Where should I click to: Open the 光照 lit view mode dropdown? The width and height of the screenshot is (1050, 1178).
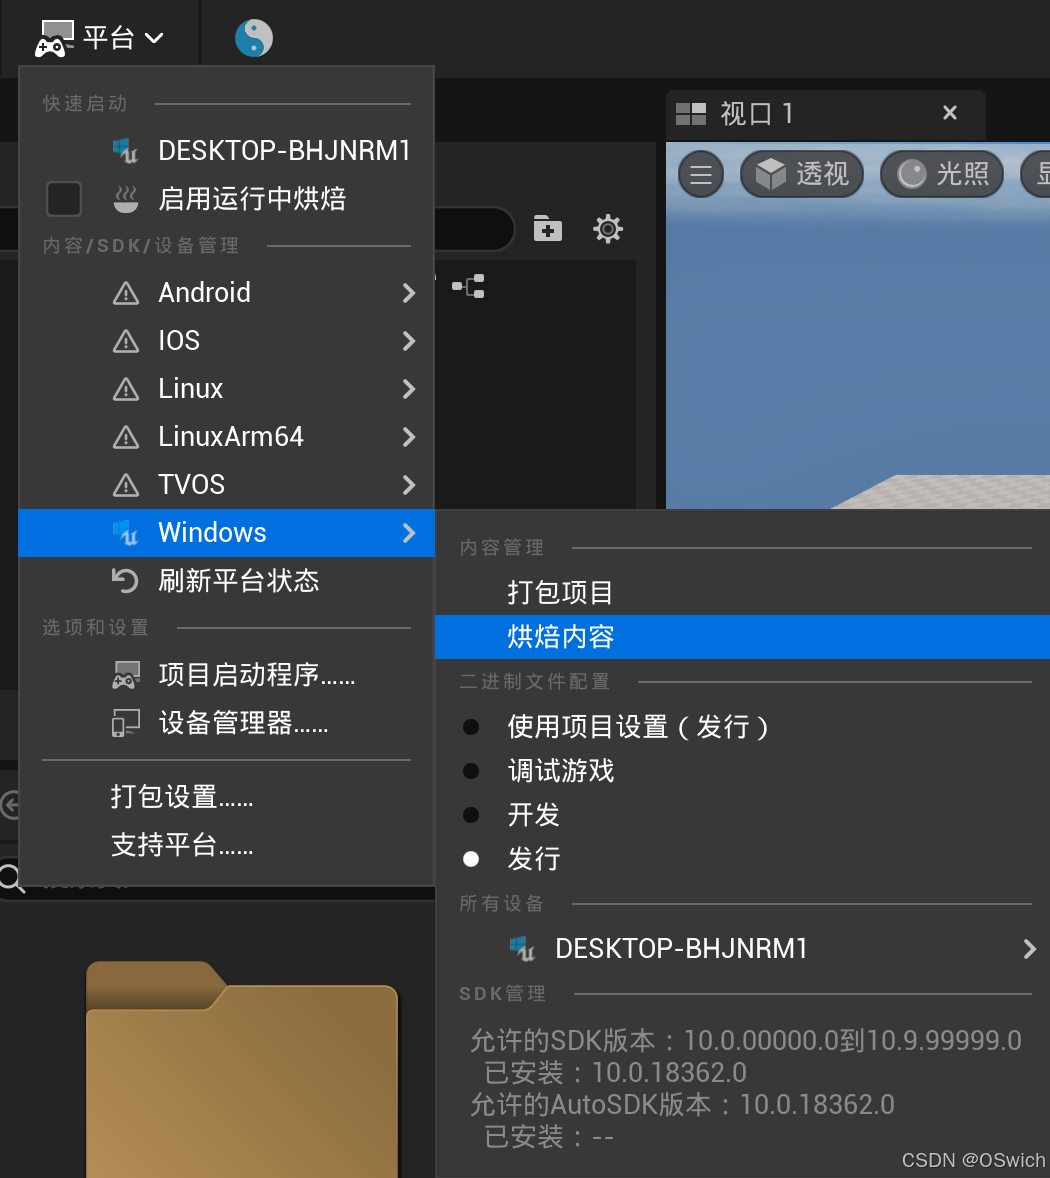pos(942,174)
